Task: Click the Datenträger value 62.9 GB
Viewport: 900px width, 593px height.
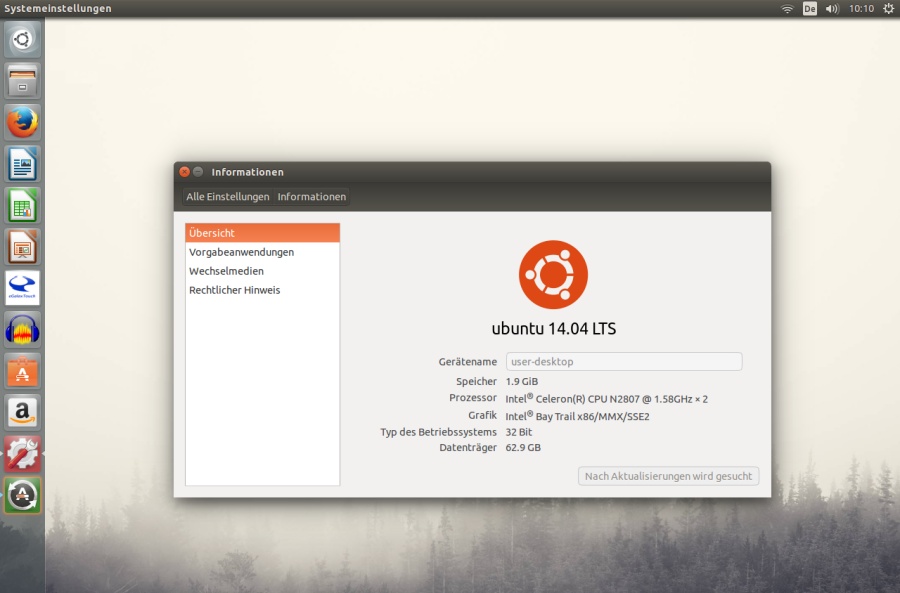Action: pos(523,448)
